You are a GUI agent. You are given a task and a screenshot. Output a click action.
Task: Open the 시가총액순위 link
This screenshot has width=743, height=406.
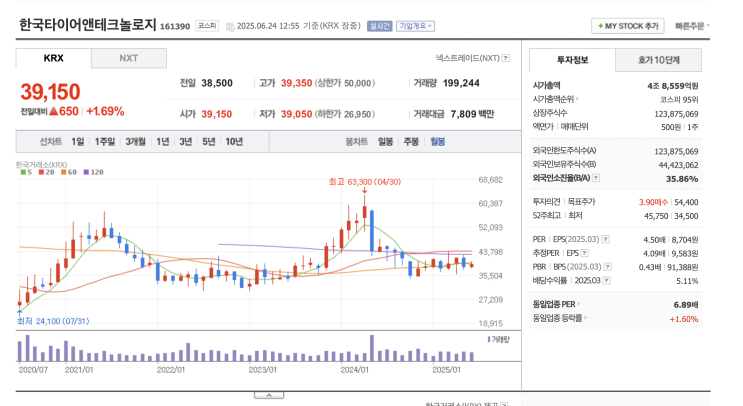pyautogui.click(x=553, y=99)
